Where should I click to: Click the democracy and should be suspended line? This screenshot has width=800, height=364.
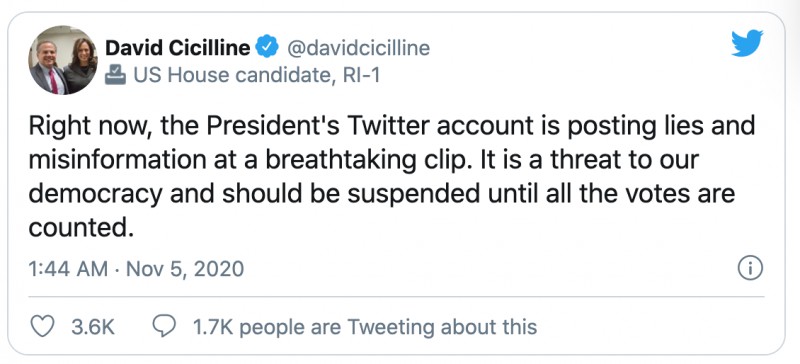coord(382,194)
